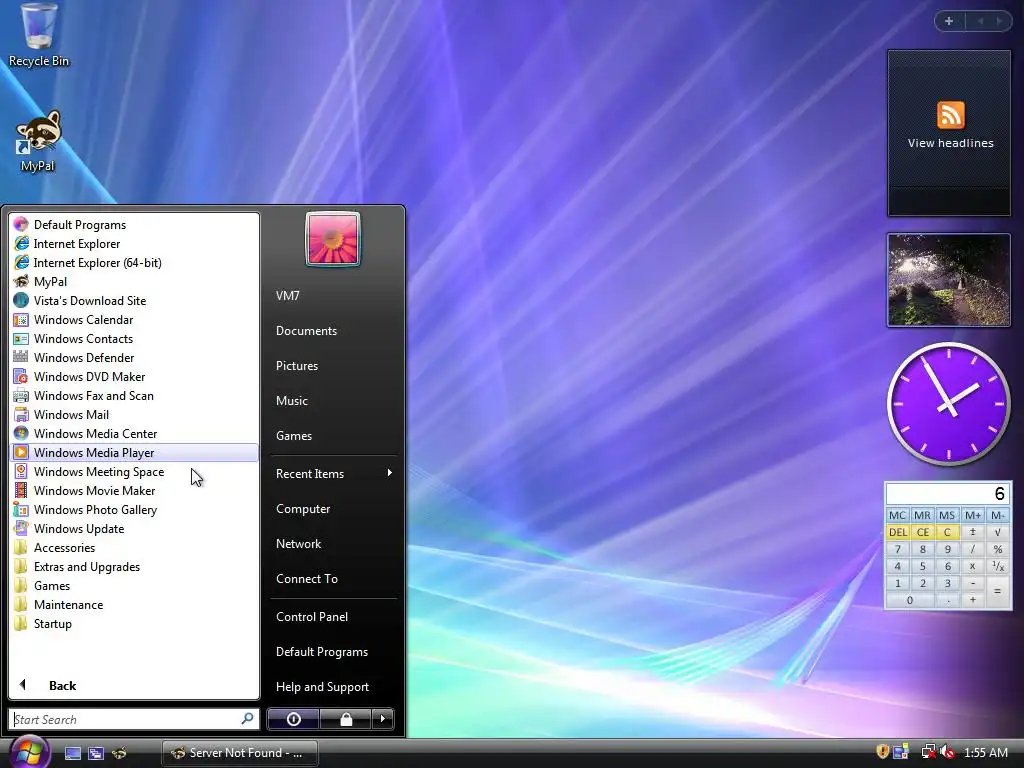Open Music from Start menu
The image size is (1024, 768).
333,400
